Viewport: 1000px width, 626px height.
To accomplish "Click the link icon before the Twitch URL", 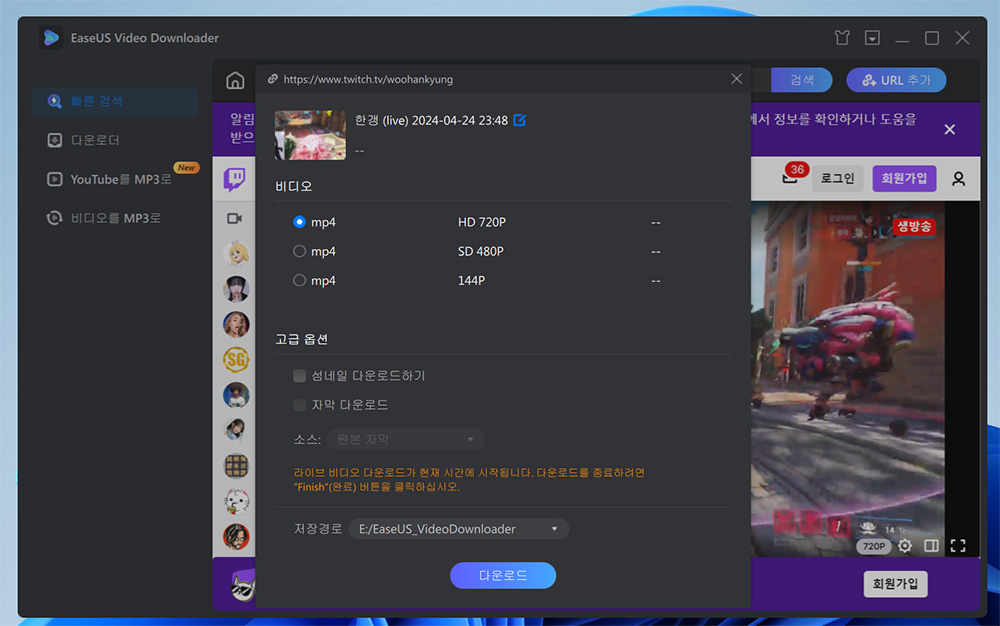I will 272,79.
